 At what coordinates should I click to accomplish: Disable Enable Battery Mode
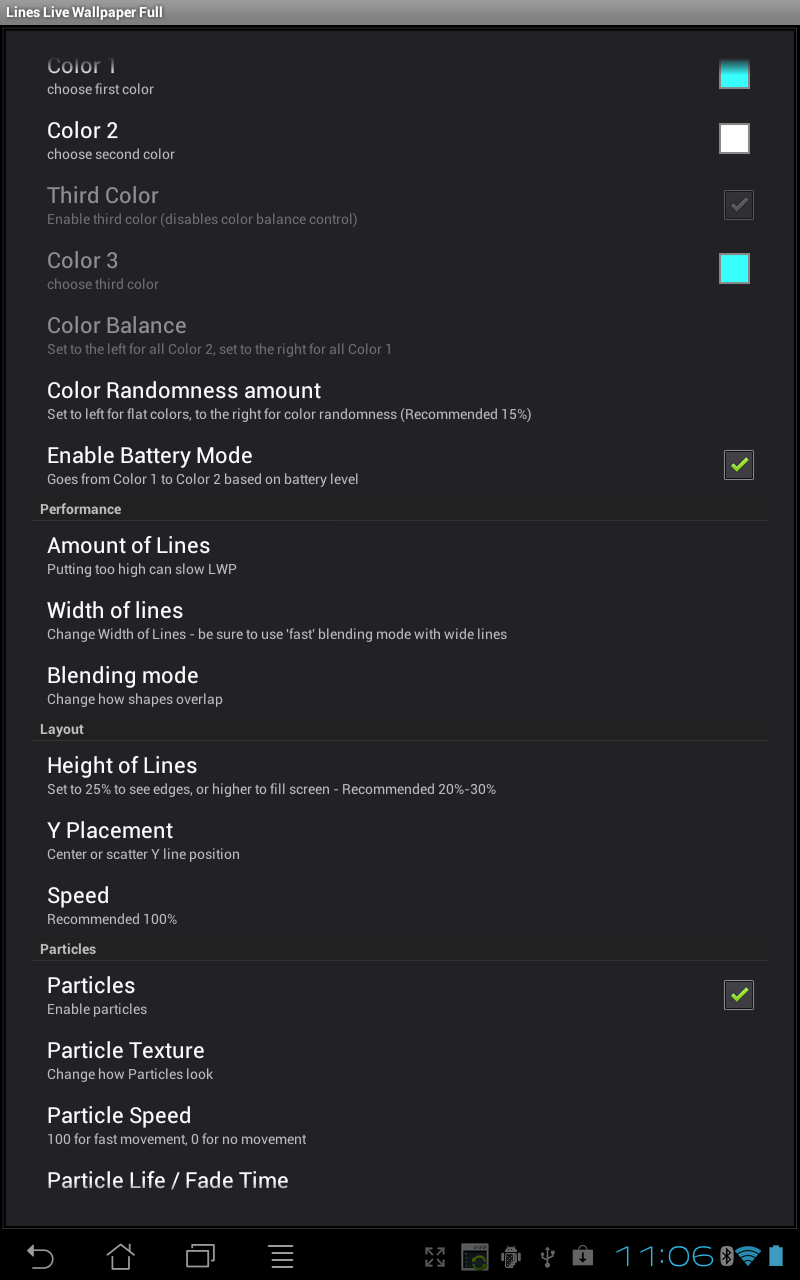click(x=738, y=464)
